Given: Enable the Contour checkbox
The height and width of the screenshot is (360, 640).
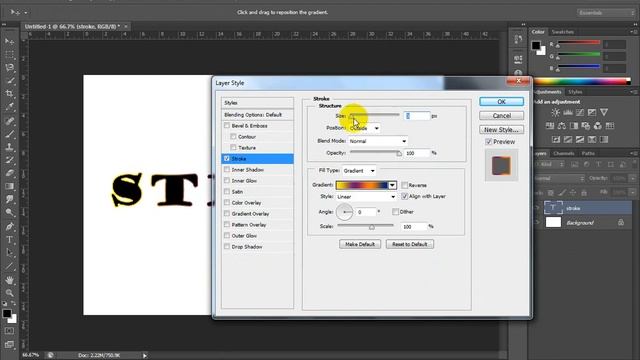Looking at the screenshot, I should click(x=233, y=136).
